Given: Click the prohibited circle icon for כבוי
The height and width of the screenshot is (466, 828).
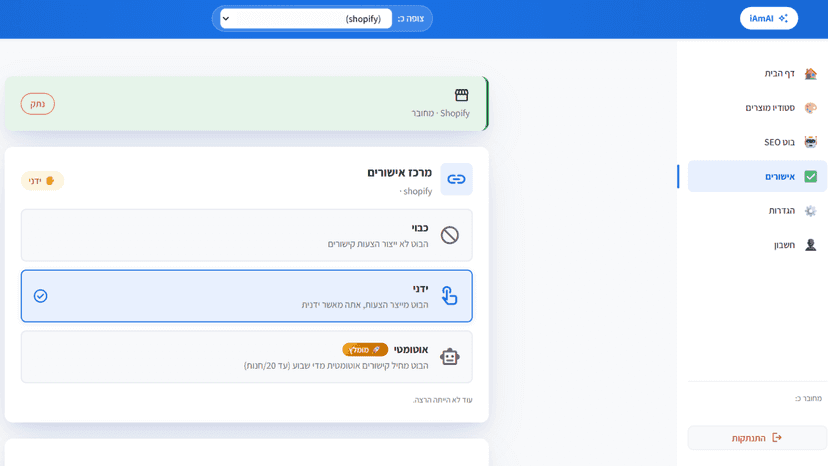Looking at the screenshot, I should pyautogui.click(x=450, y=235).
